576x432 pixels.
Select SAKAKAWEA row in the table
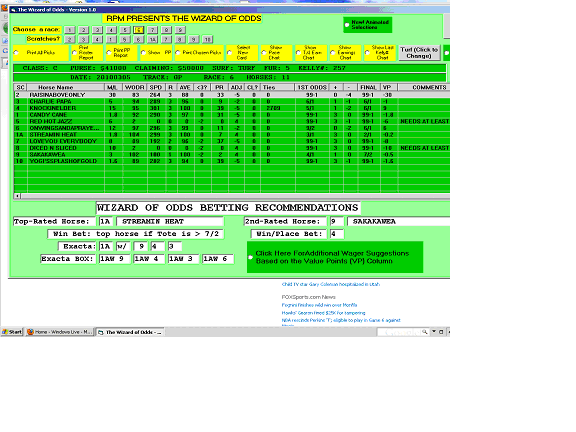(x=232, y=154)
